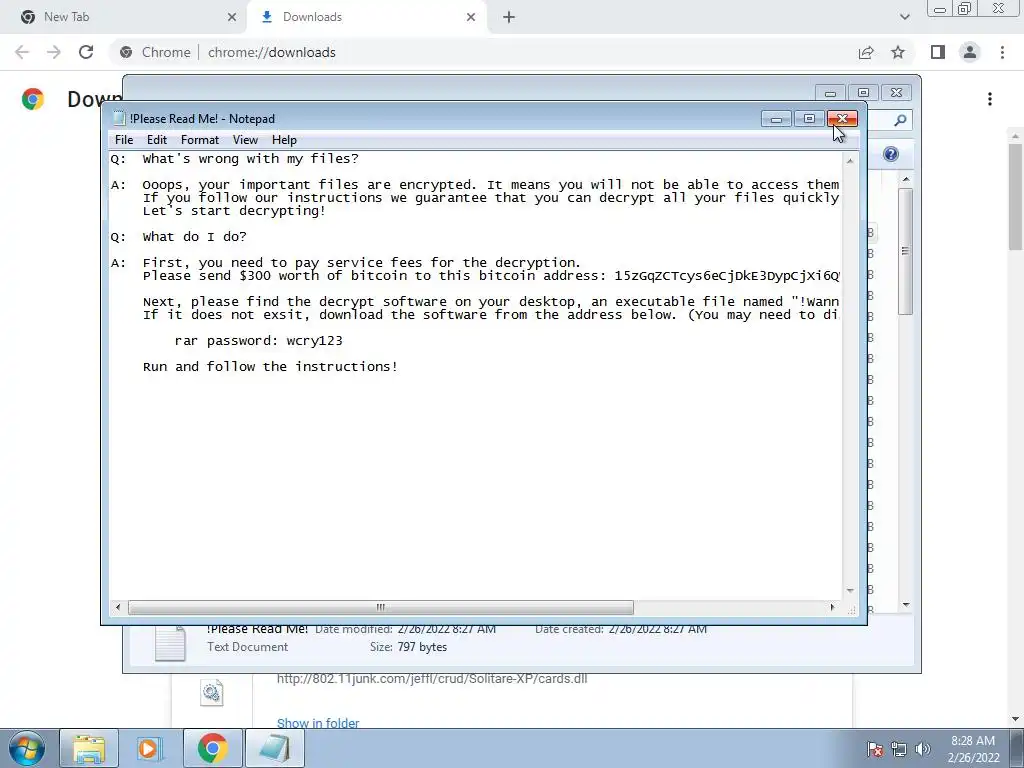
Task: Open Windows Media Player from taskbar
Action: [x=150, y=748]
